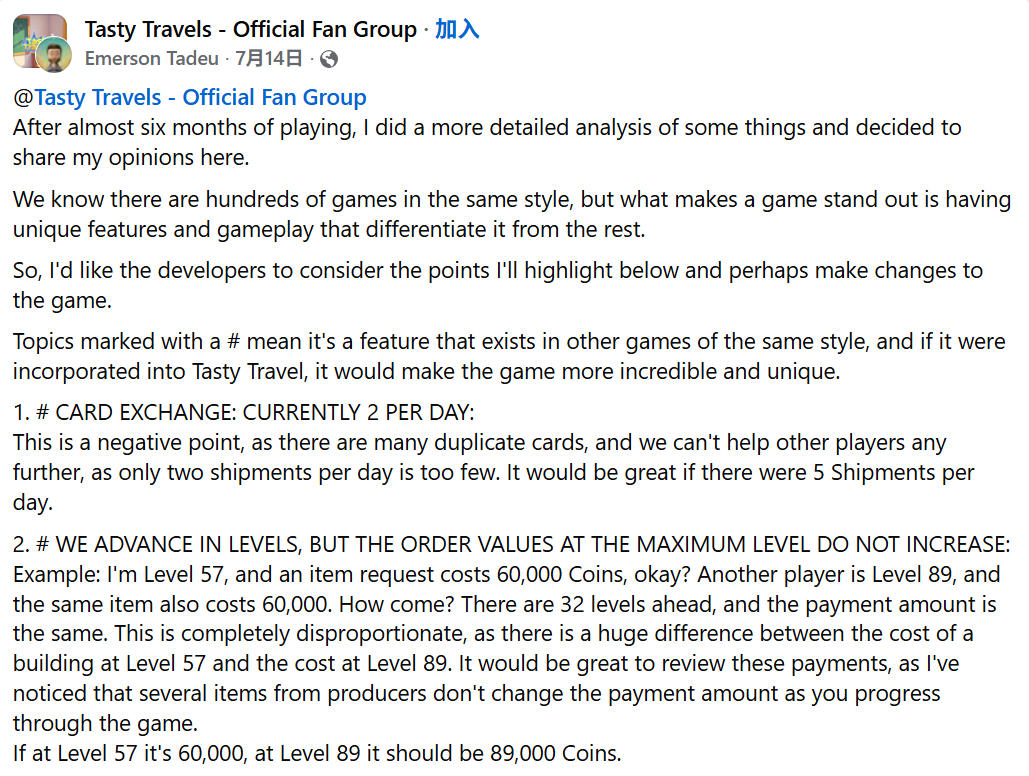This screenshot has height=776, width=1029.
Task: Click the words 'duplicate cards' in post
Action: [511, 442]
